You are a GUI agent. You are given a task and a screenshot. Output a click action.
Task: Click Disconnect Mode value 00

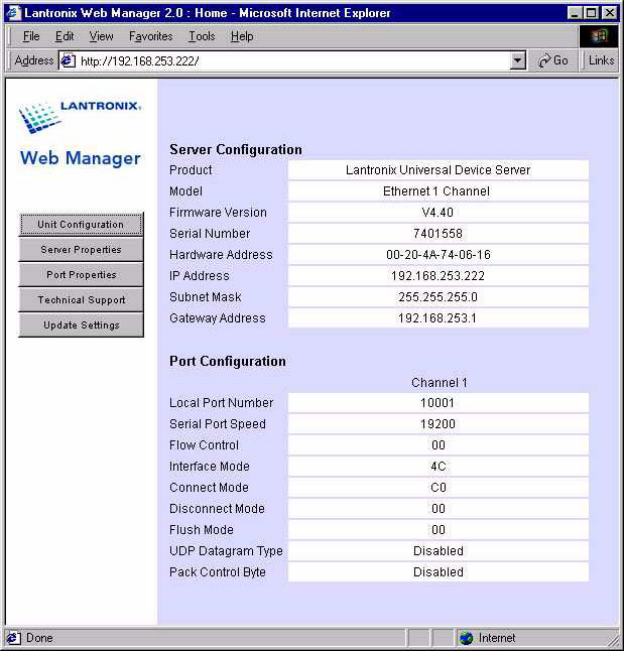(438, 509)
